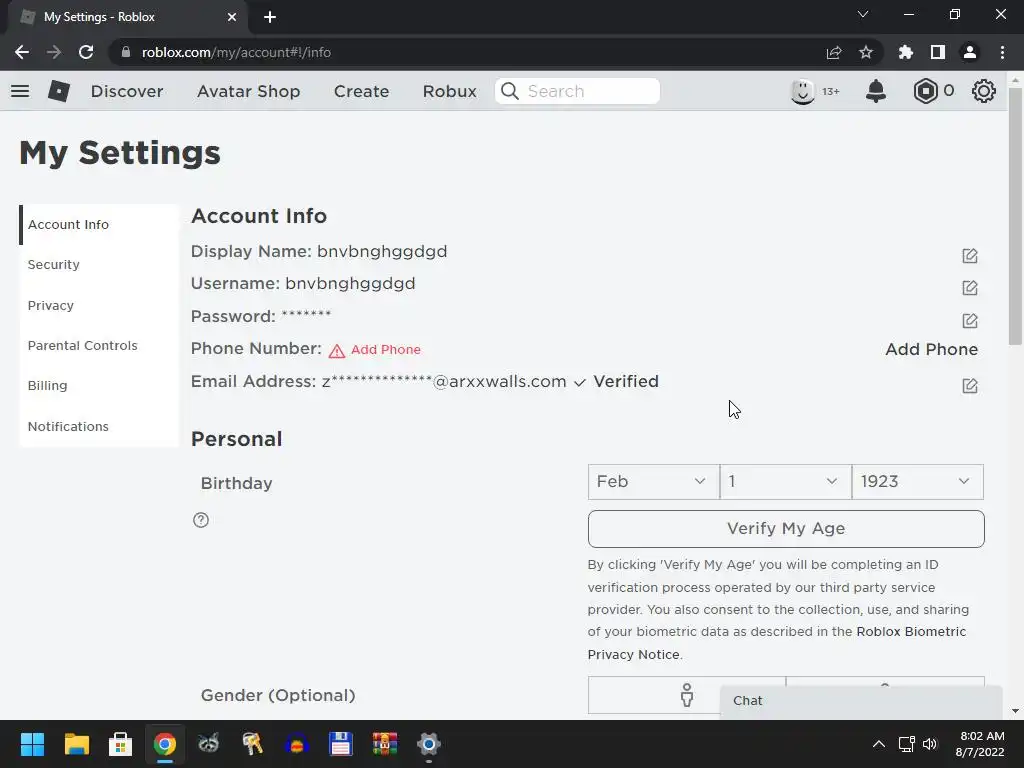Screen dimensions: 1024x768
Task: Open the birthday year dropdown showing 1923
Action: click(917, 482)
